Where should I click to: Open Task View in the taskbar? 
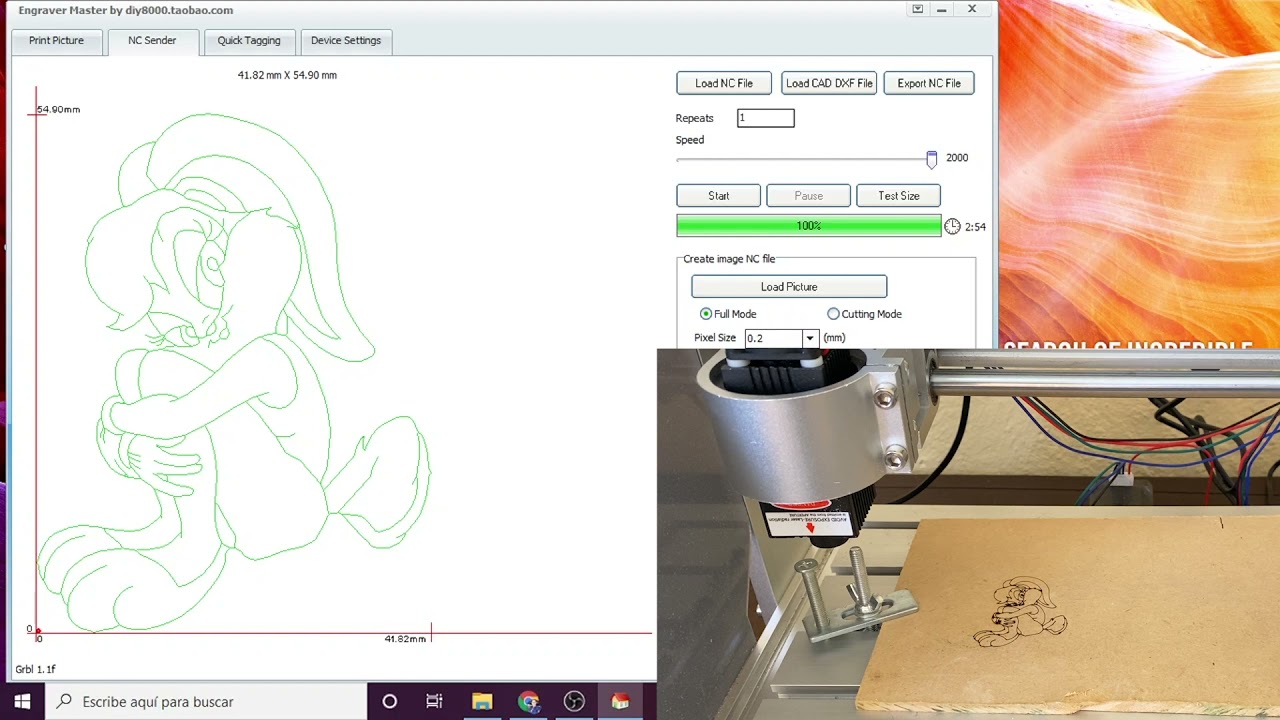pos(434,701)
